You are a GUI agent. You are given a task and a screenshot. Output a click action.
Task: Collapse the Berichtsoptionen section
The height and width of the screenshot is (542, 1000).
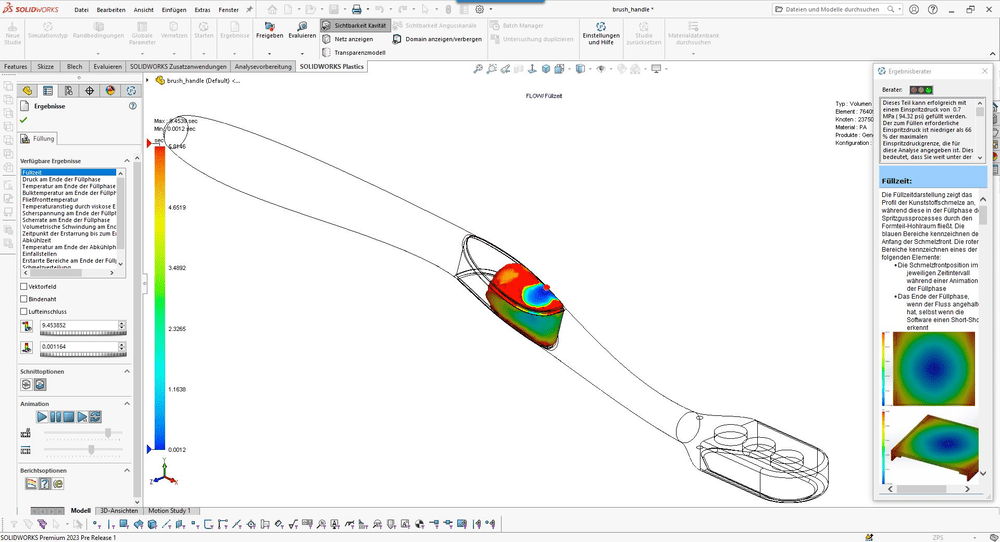pos(126,471)
